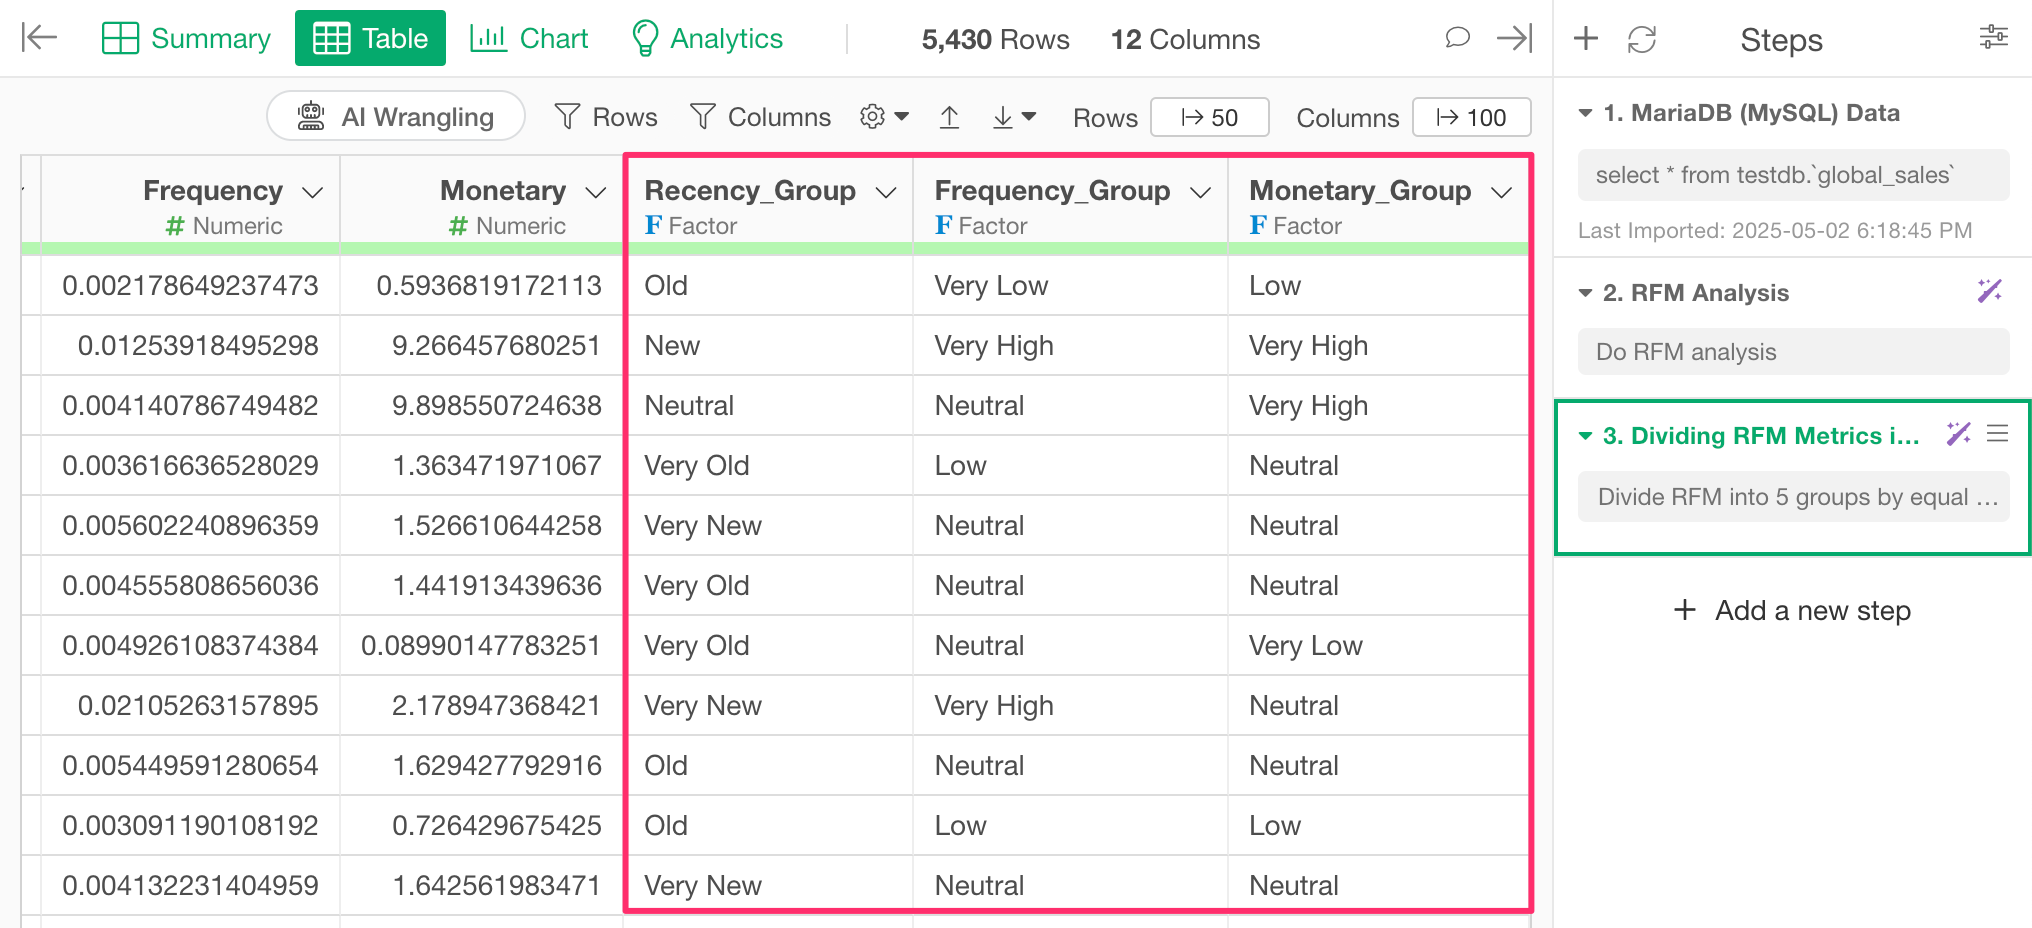Switch to the Chart view tab
The image size is (2032, 928).
coord(529,38)
